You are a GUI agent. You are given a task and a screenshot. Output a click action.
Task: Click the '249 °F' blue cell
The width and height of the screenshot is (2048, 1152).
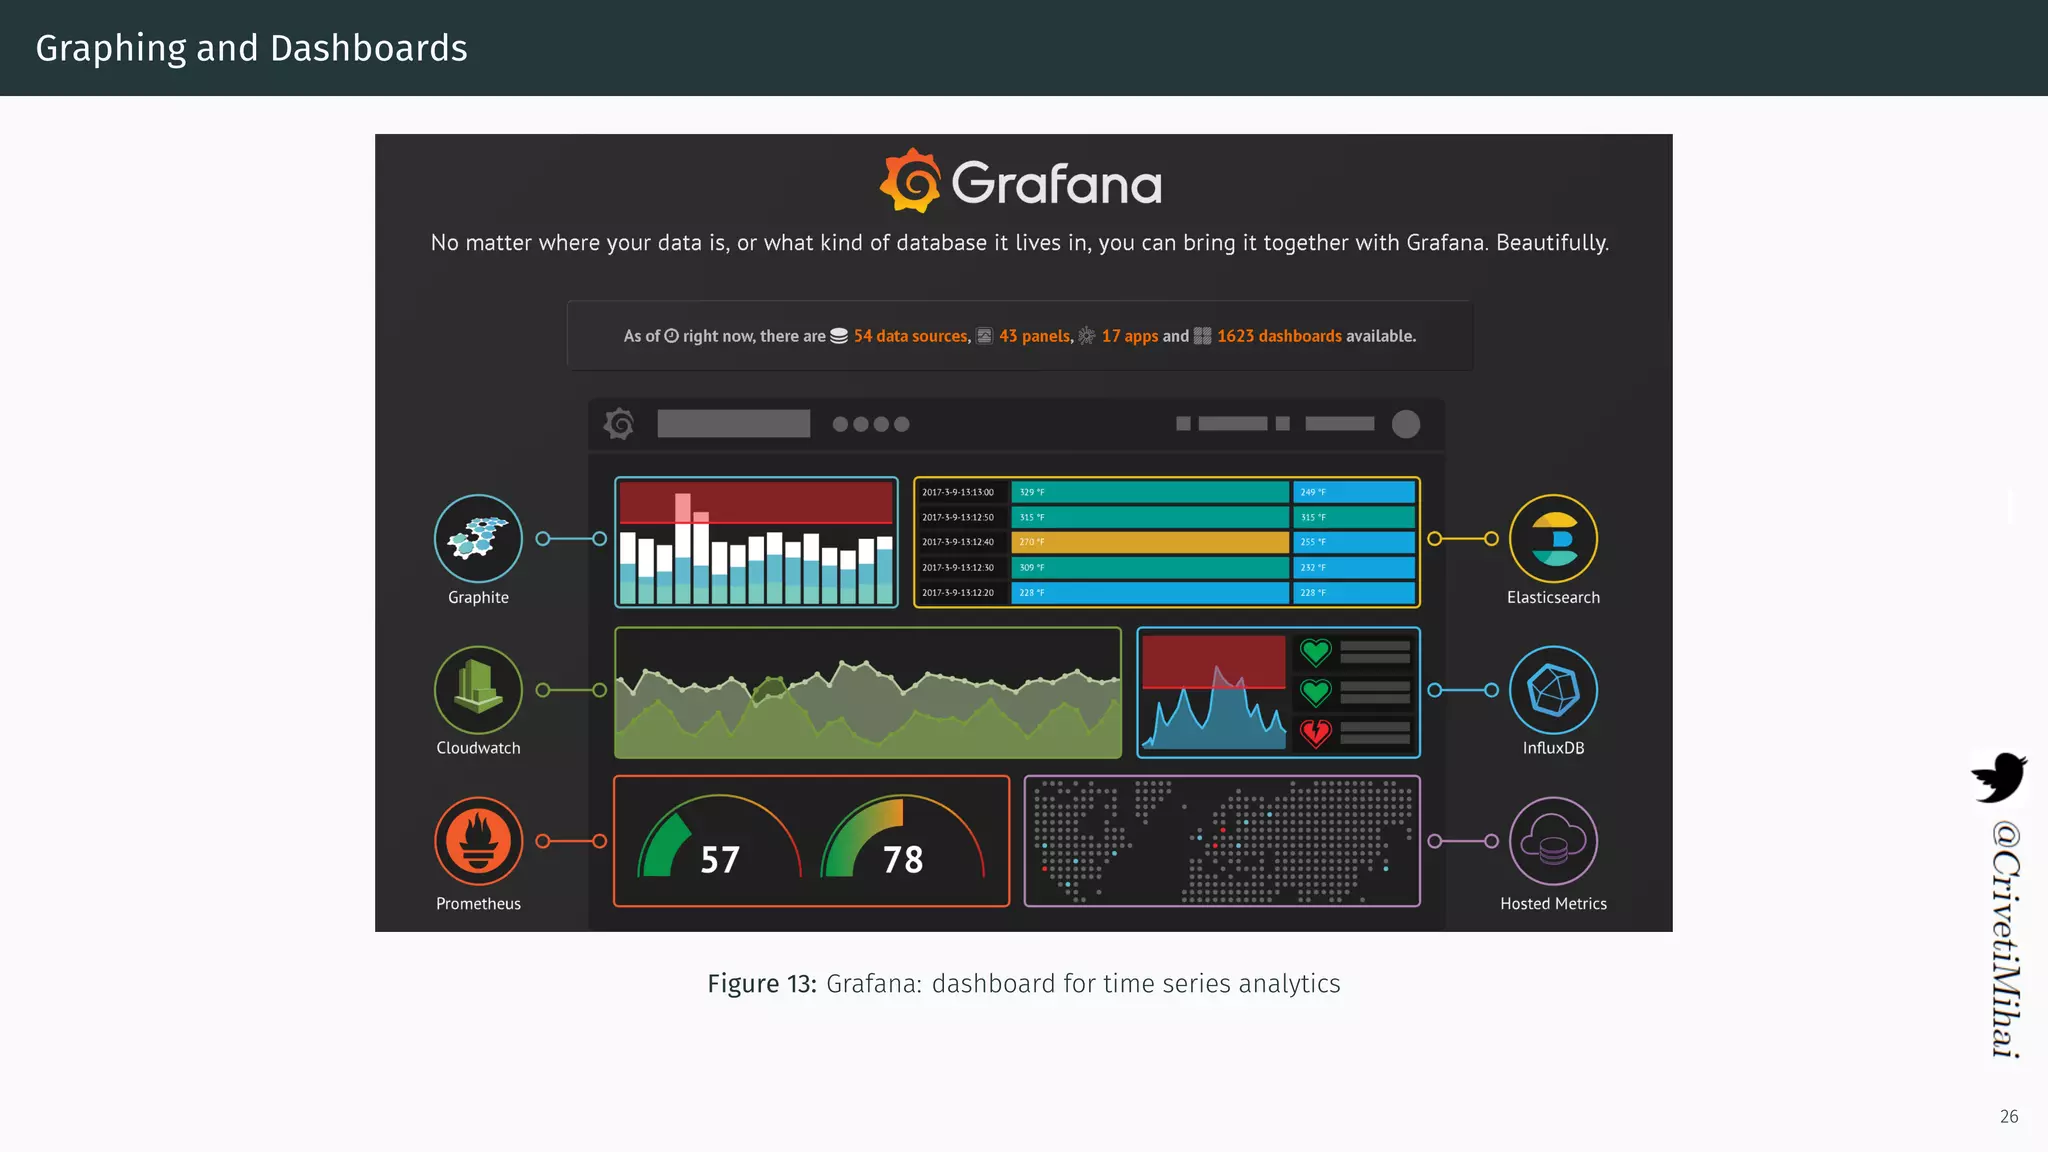(x=1354, y=492)
